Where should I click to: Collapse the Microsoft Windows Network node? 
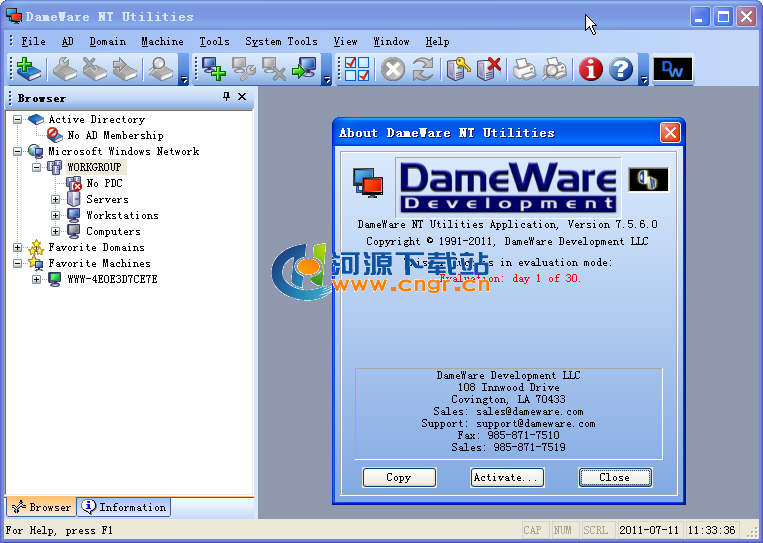click(x=18, y=152)
